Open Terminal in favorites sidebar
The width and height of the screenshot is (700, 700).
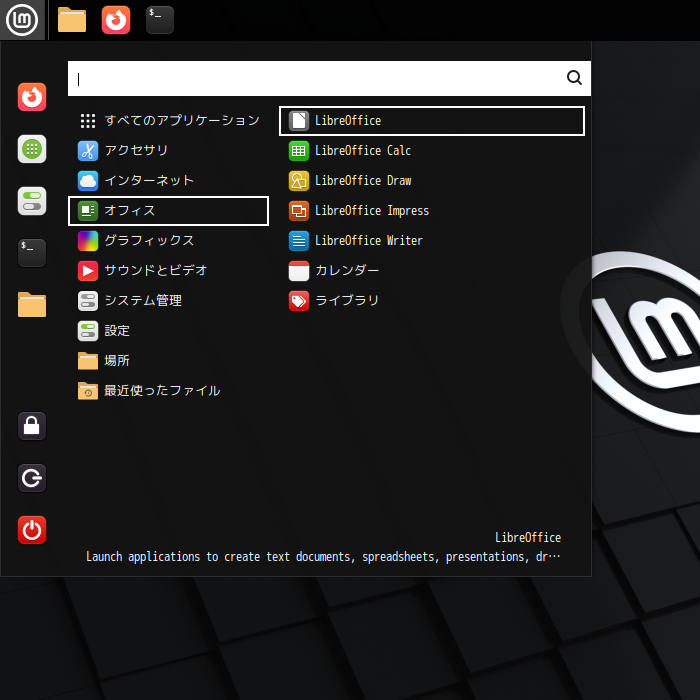click(32, 253)
